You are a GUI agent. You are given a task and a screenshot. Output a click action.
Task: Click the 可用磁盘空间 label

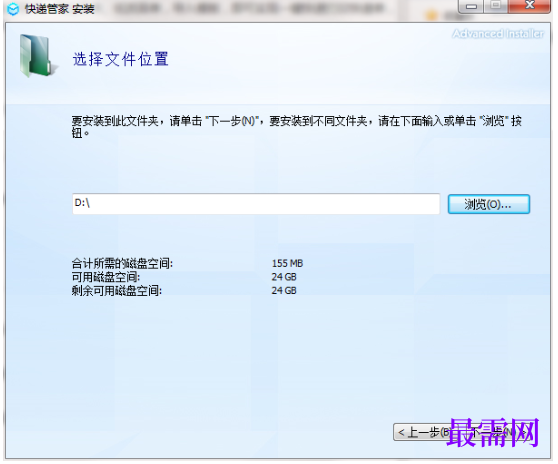[106, 277]
